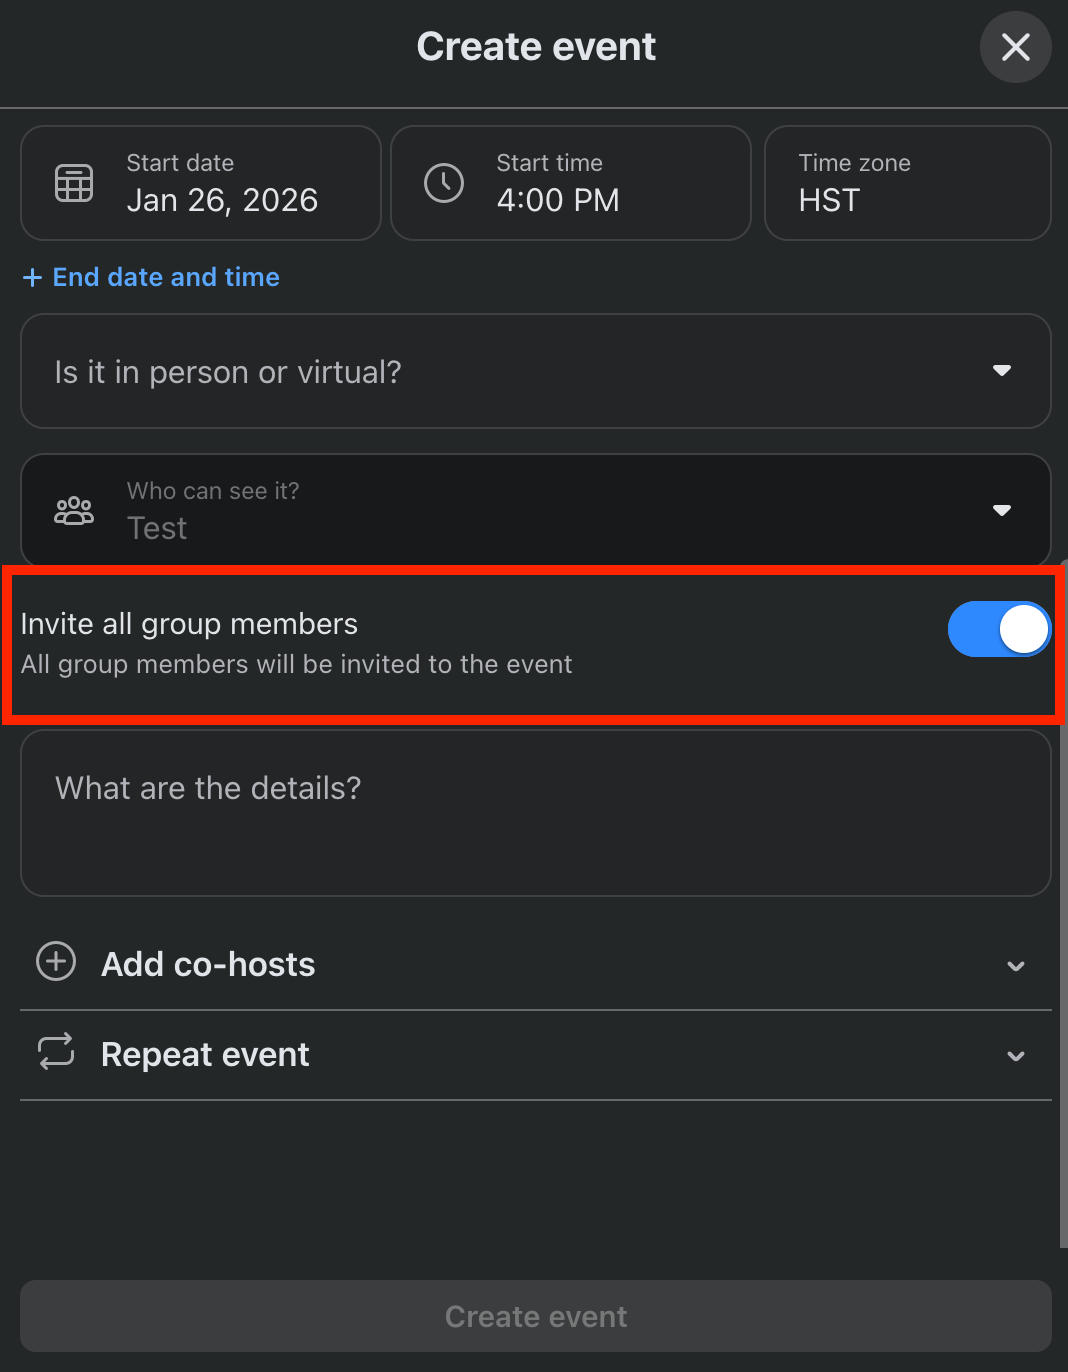Select the HST Time zone field

pos(907,183)
